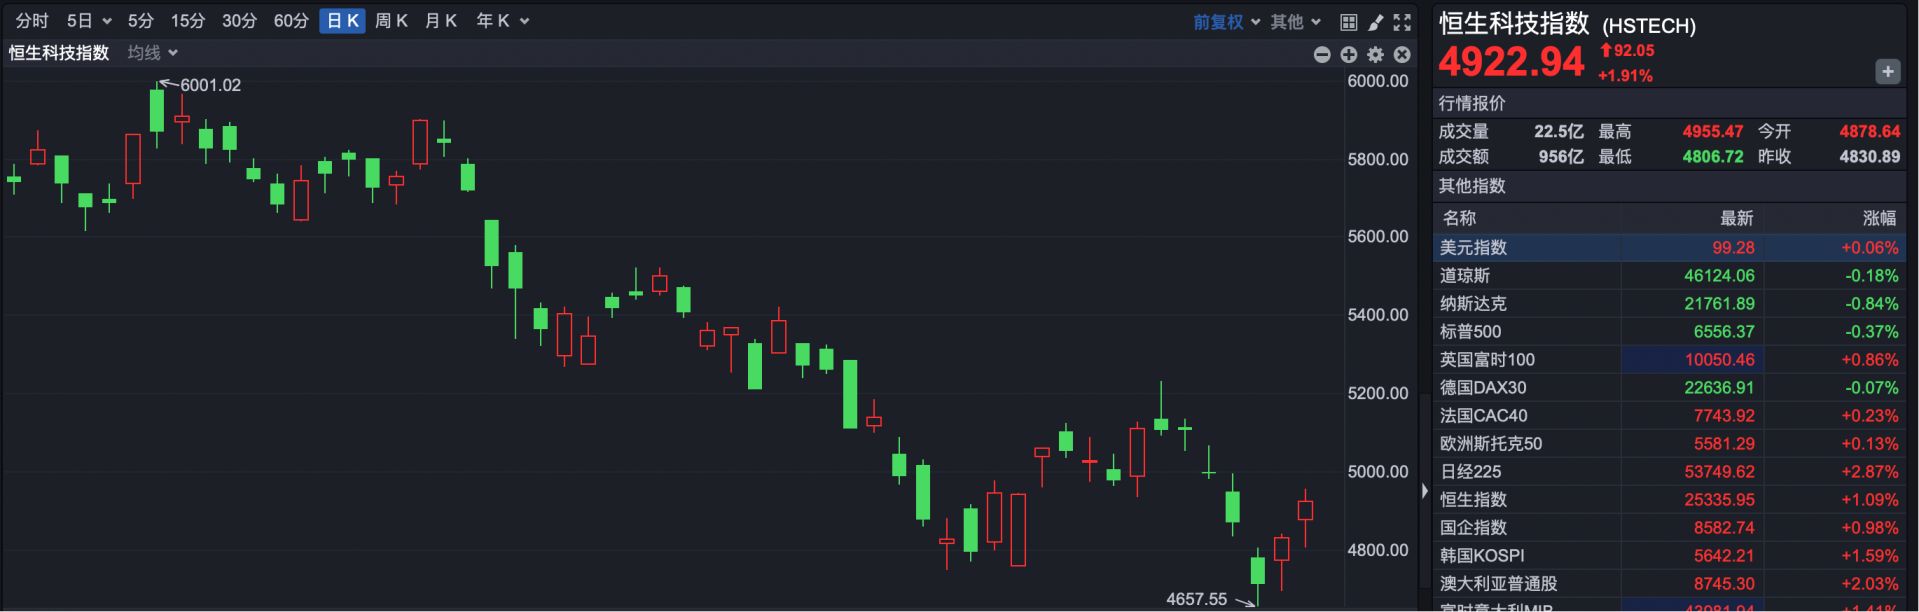Open chart settings gear icon
This screenshot has width=1919, height=612.
[1376, 55]
